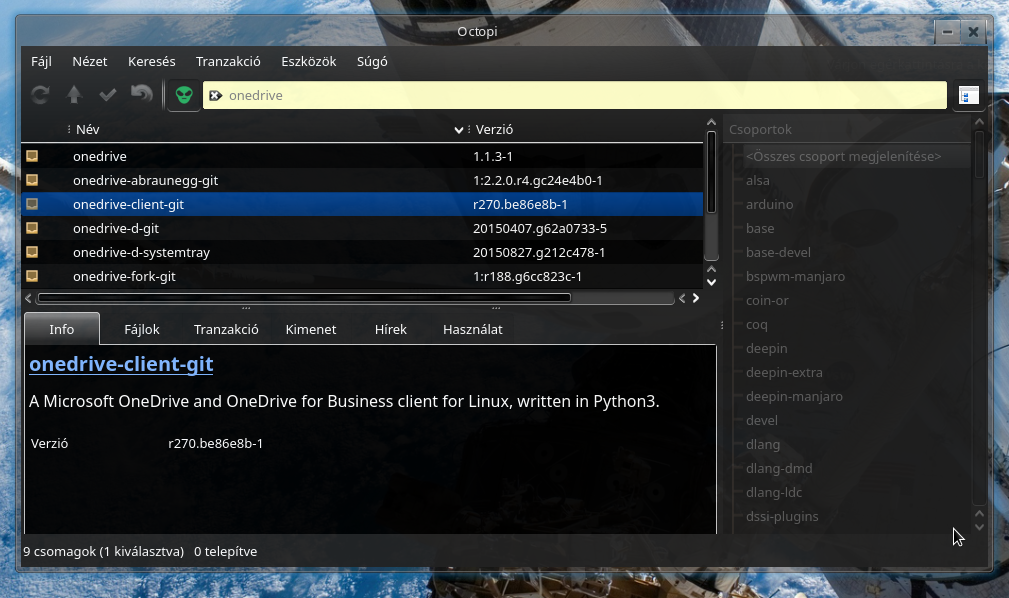Switch to the Info tab
1009x598 pixels.
[x=62, y=329]
